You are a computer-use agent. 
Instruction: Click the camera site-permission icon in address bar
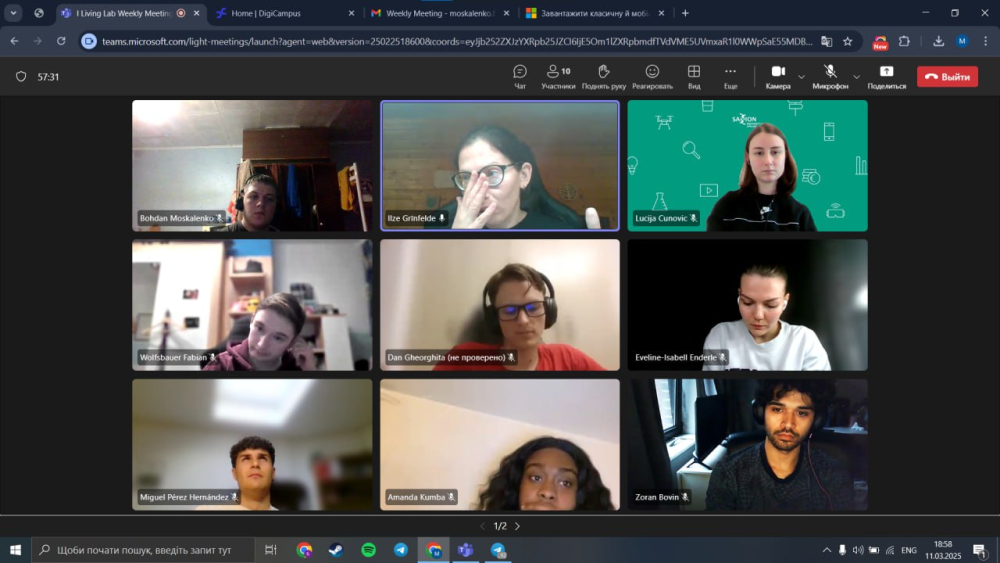tap(89, 41)
